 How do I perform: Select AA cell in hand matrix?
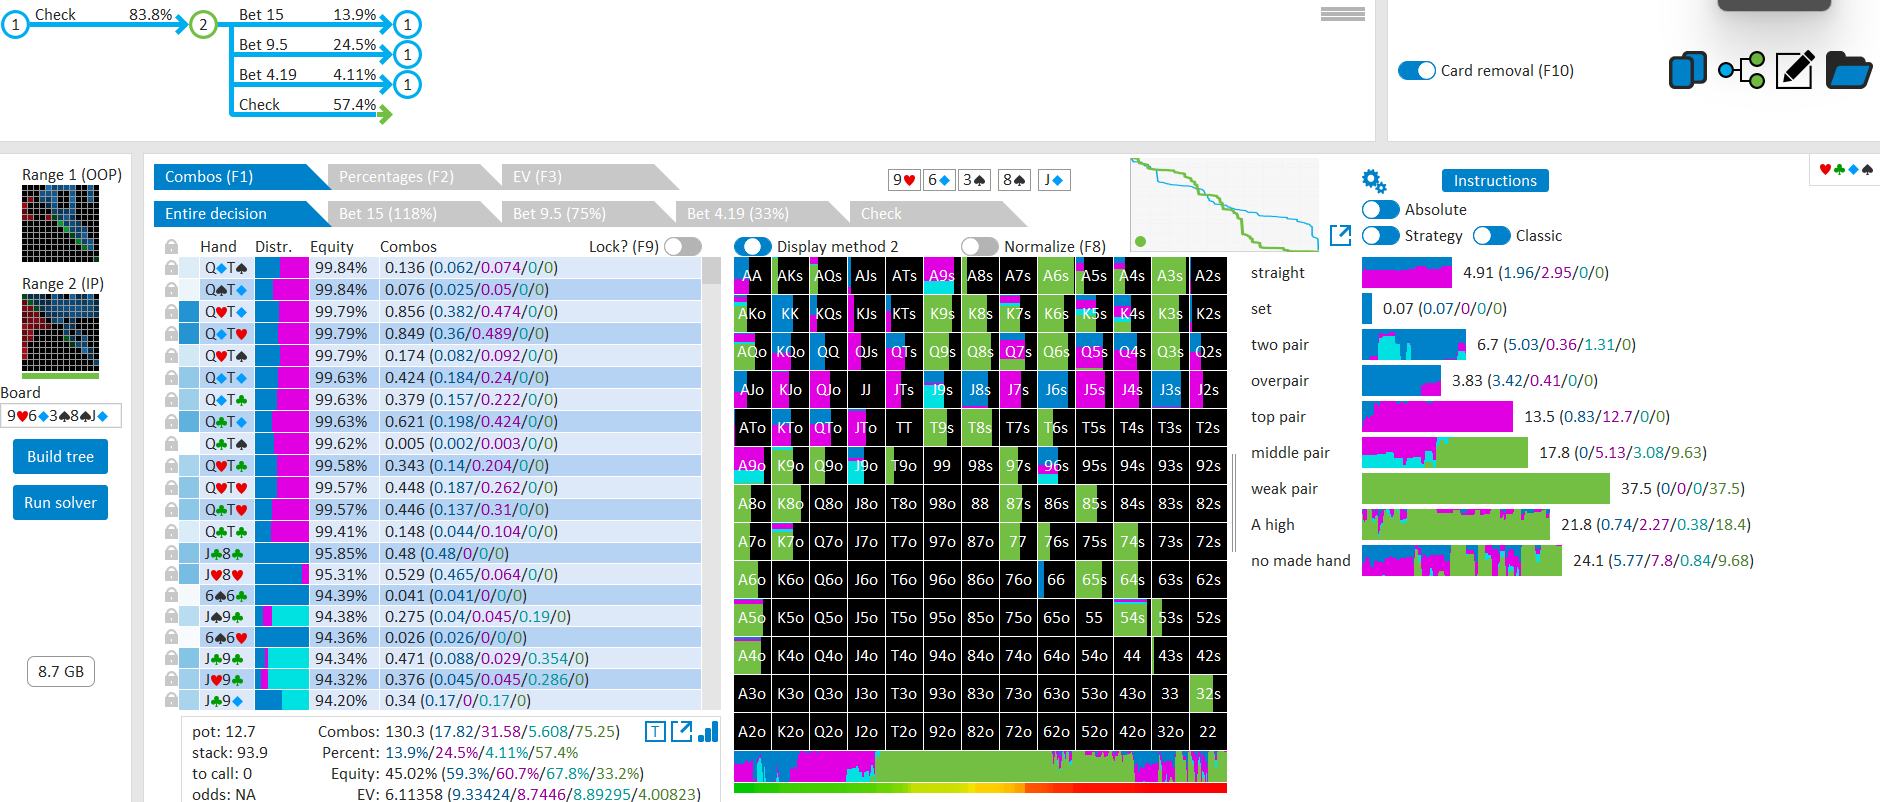[x=752, y=276]
